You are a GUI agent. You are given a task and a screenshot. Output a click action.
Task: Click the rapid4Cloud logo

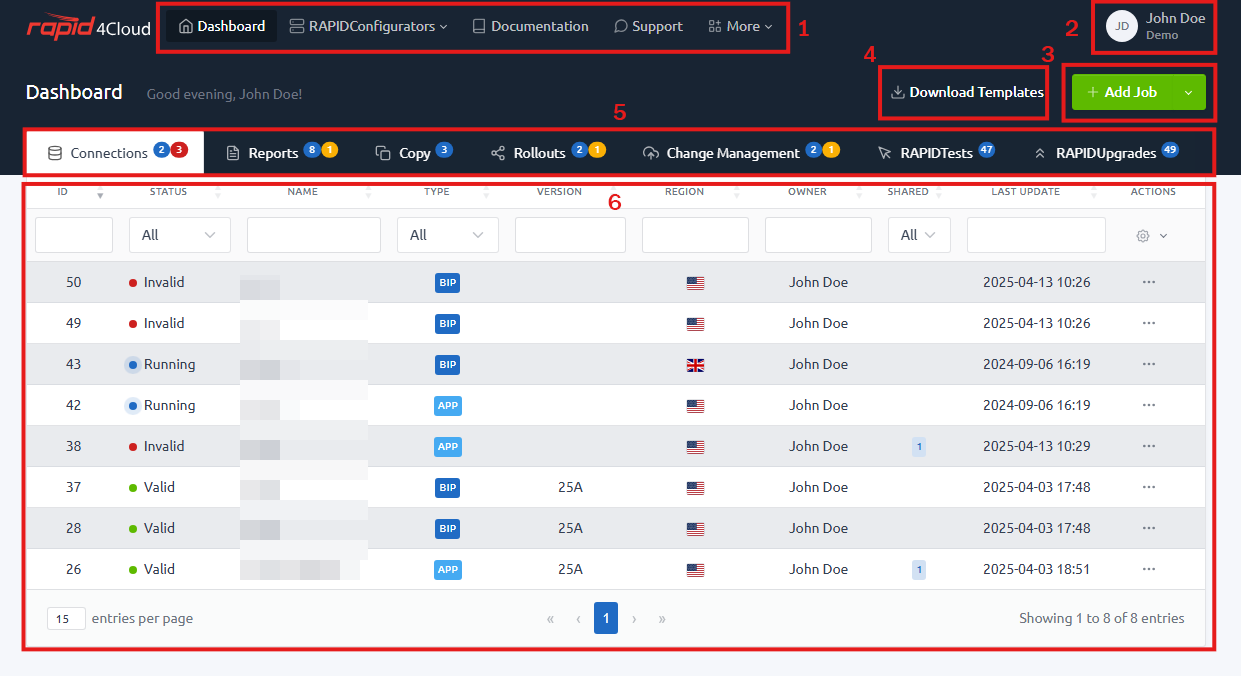click(89, 26)
